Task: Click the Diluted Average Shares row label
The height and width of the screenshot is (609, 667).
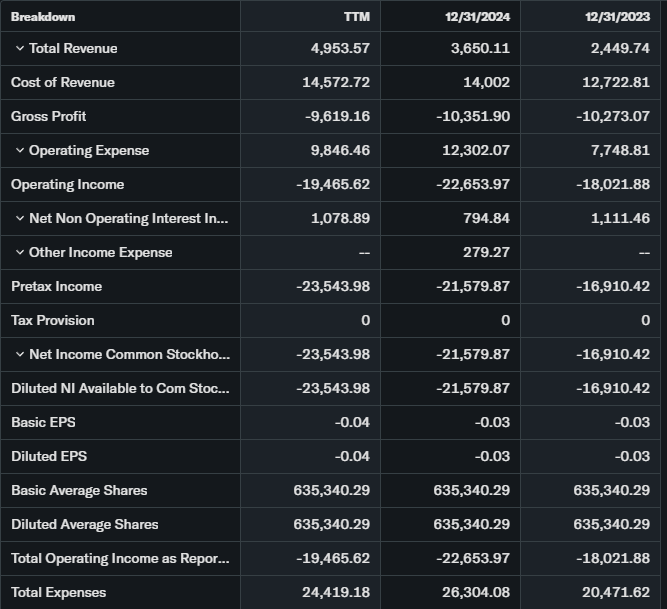Action: click(84, 525)
